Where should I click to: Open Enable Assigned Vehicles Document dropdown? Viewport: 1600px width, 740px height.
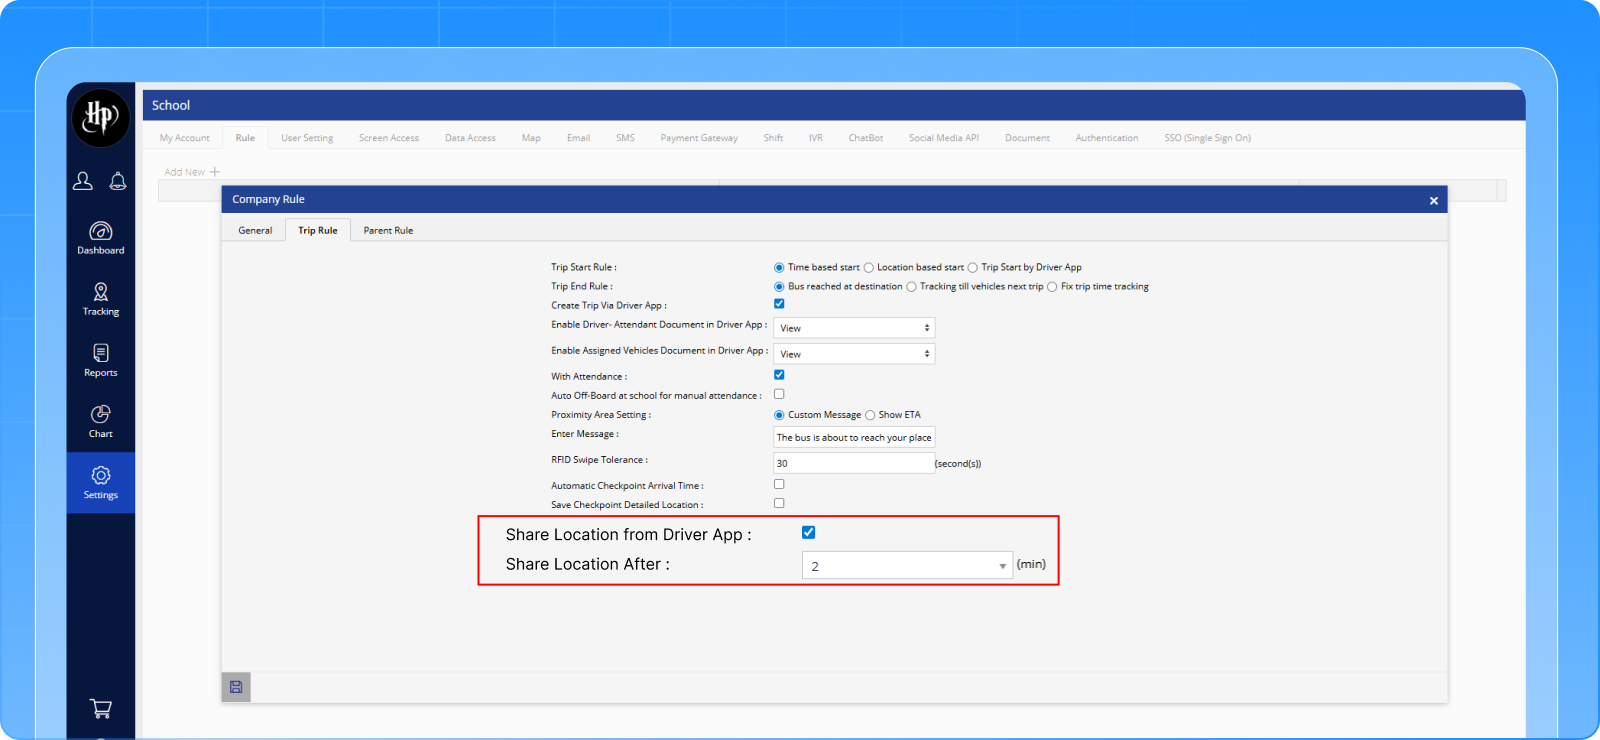coord(854,354)
